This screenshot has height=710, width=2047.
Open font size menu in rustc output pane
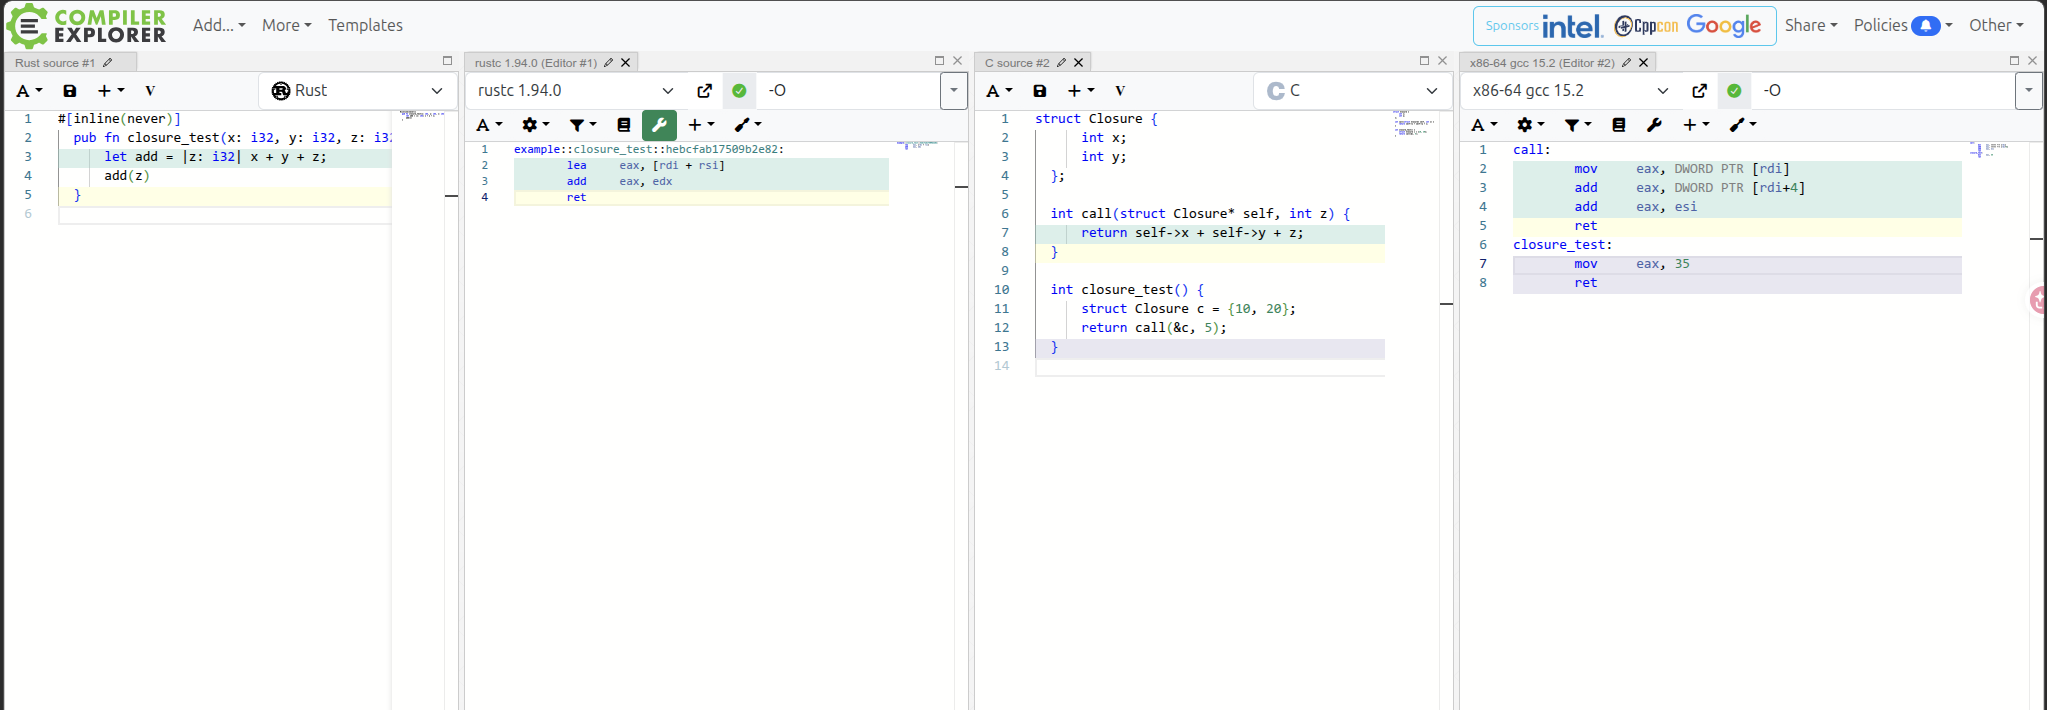coord(489,125)
